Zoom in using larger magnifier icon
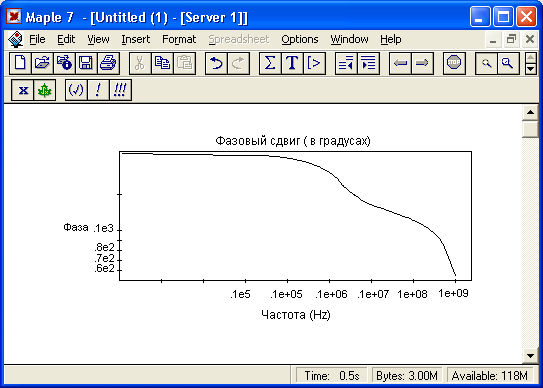The image size is (543, 388). (x=508, y=63)
